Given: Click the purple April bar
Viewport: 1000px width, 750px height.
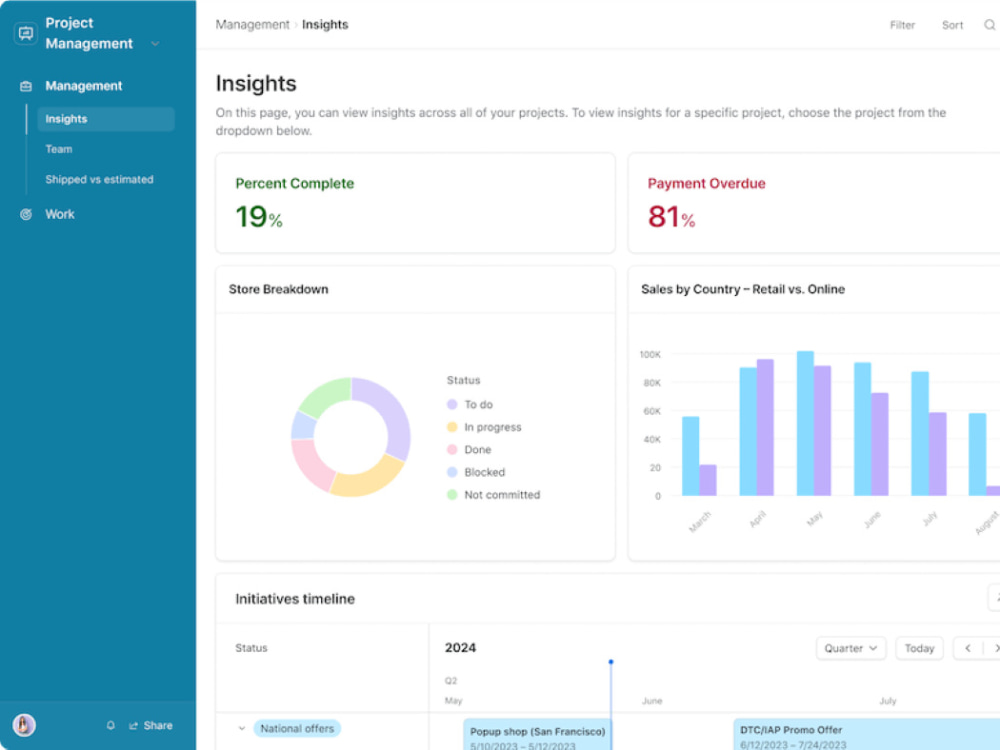Looking at the screenshot, I should click(765, 427).
